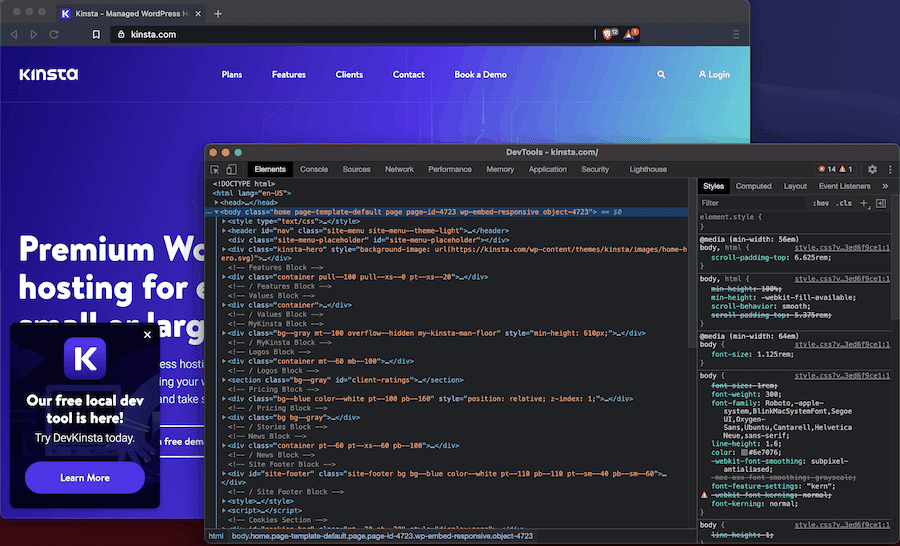Activate the inspect element picker icon
900x546 pixels.
coord(215,170)
